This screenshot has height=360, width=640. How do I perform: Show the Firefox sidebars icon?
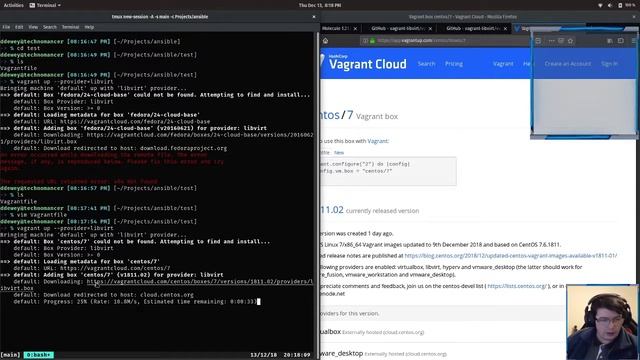[620, 41]
